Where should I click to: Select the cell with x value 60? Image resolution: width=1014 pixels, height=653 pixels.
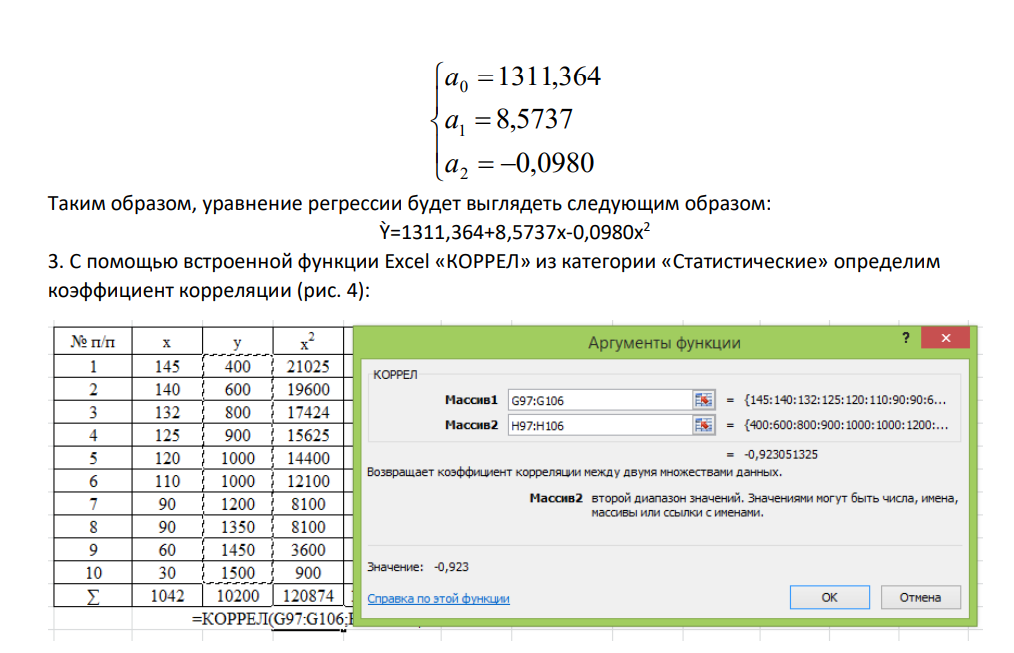[x=167, y=550]
